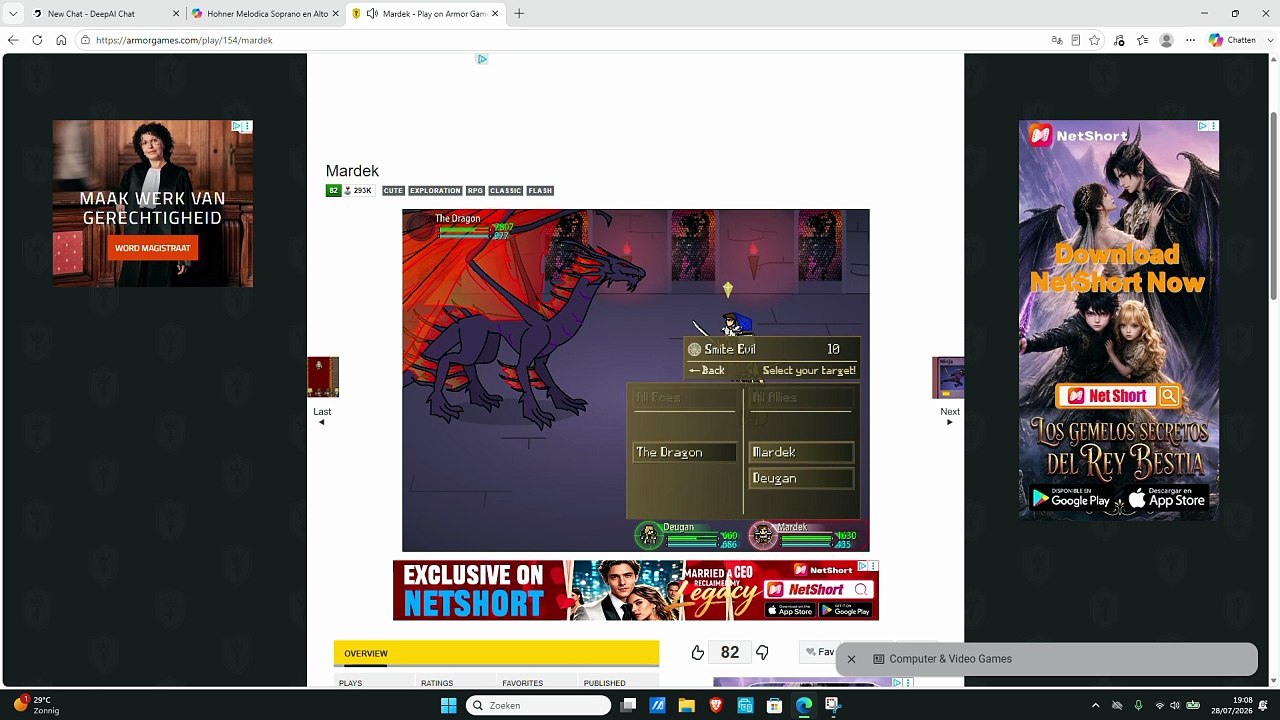Open the volume control in system tray
This screenshot has height=720, width=1280.
[1175, 705]
